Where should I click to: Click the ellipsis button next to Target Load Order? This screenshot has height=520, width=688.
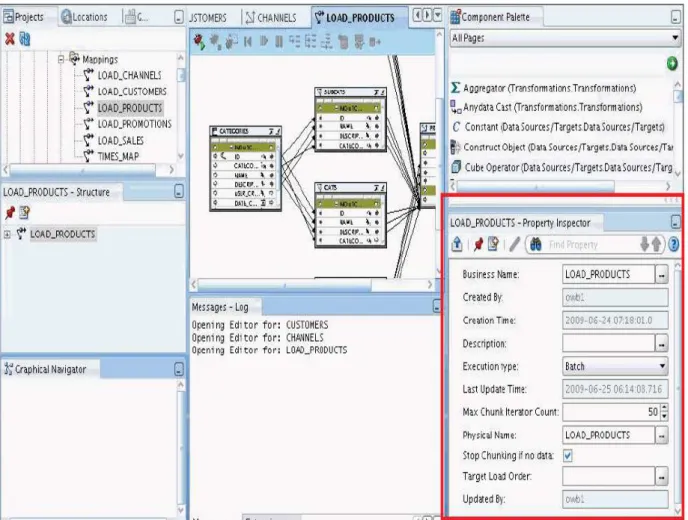click(661, 476)
